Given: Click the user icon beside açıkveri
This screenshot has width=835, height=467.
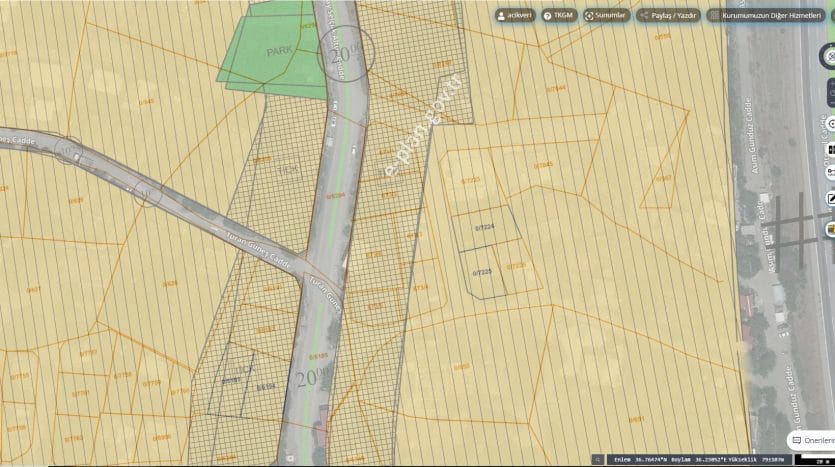Looking at the screenshot, I should pyautogui.click(x=502, y=16).
